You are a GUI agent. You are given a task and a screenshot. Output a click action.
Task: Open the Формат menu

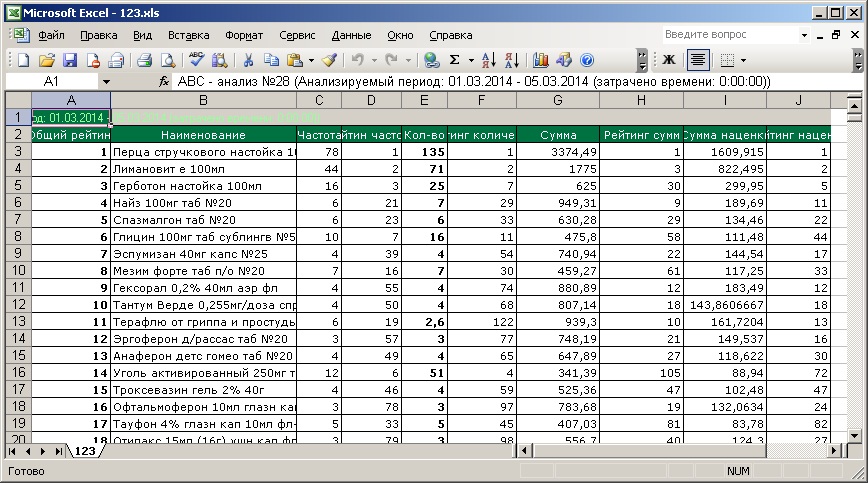tap(244, 35)
